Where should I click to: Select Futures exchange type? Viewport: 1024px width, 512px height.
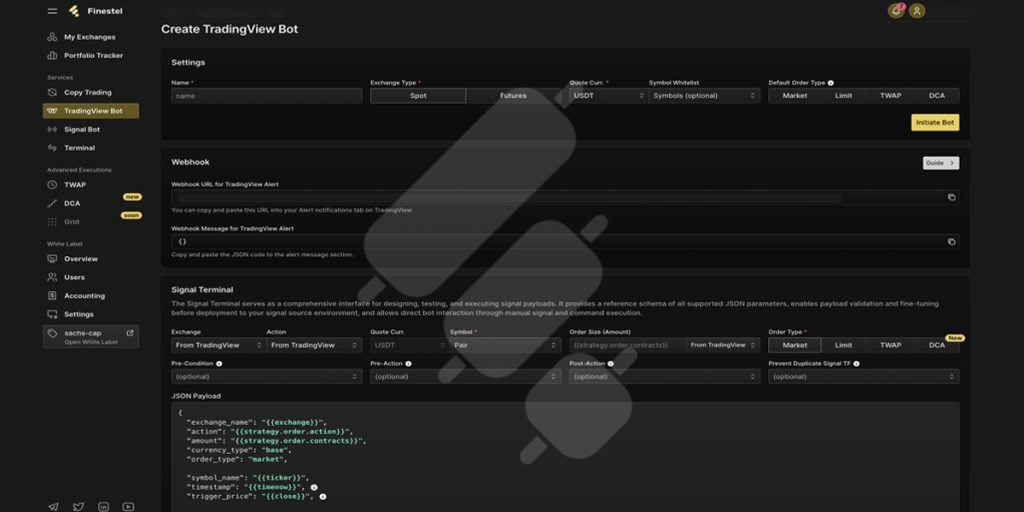[513, 95]
